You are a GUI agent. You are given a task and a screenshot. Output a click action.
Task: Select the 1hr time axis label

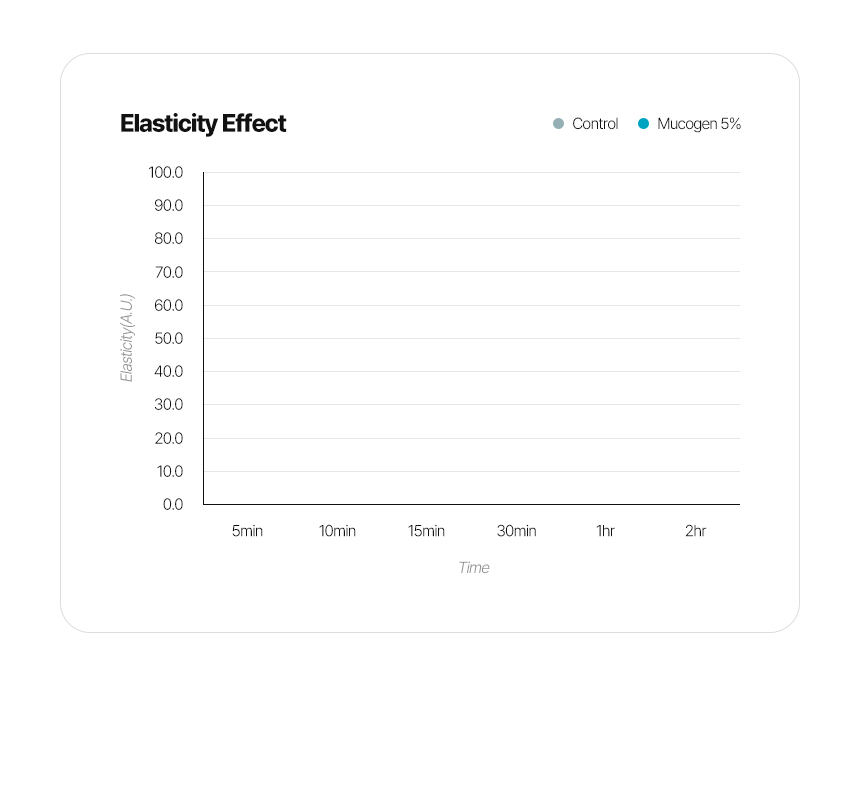[605, 531]
